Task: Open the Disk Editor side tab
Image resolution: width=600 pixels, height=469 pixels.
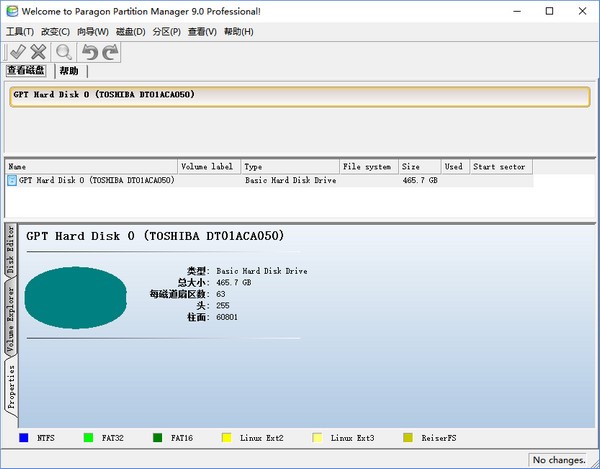Action: pos(10,249)
